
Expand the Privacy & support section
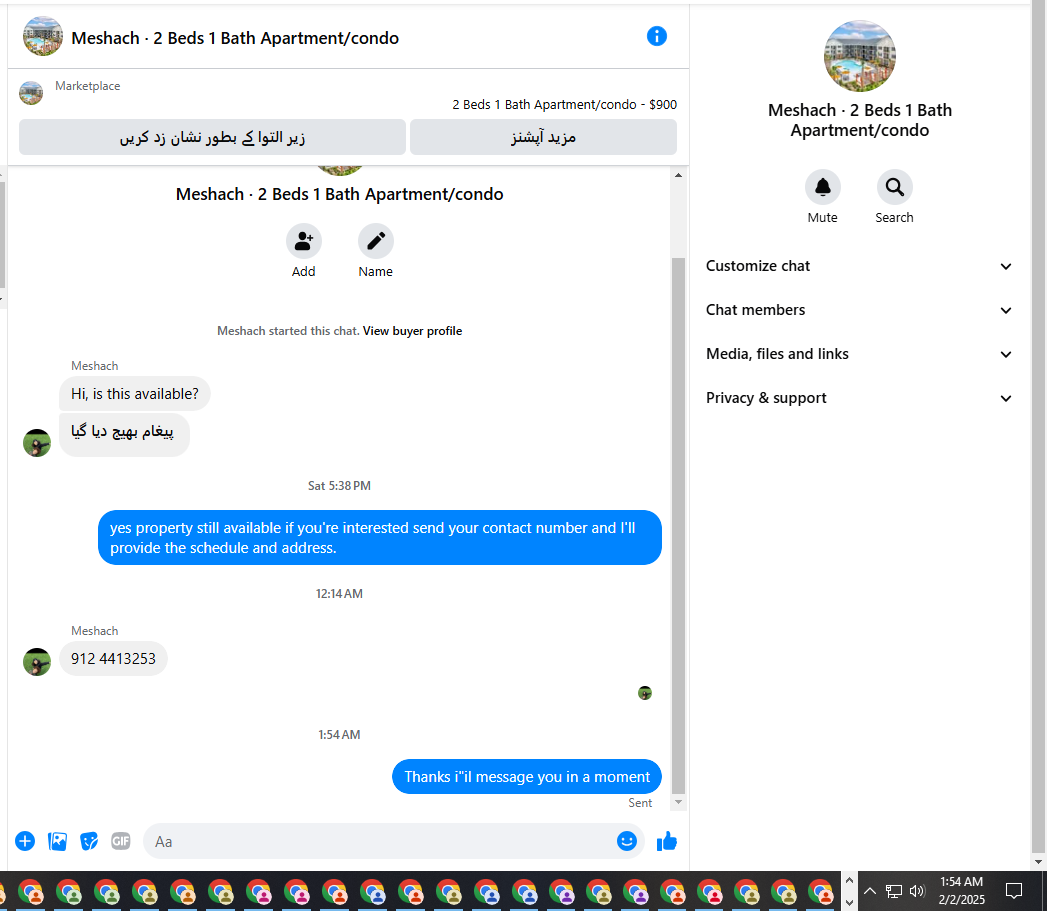coord(859,398)
